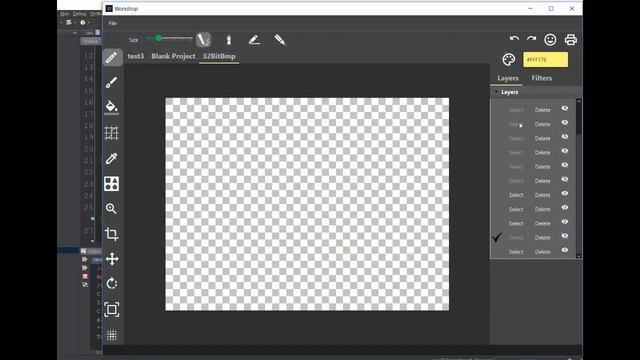
Task: Open the Layers tab
Action: (508, 78)
